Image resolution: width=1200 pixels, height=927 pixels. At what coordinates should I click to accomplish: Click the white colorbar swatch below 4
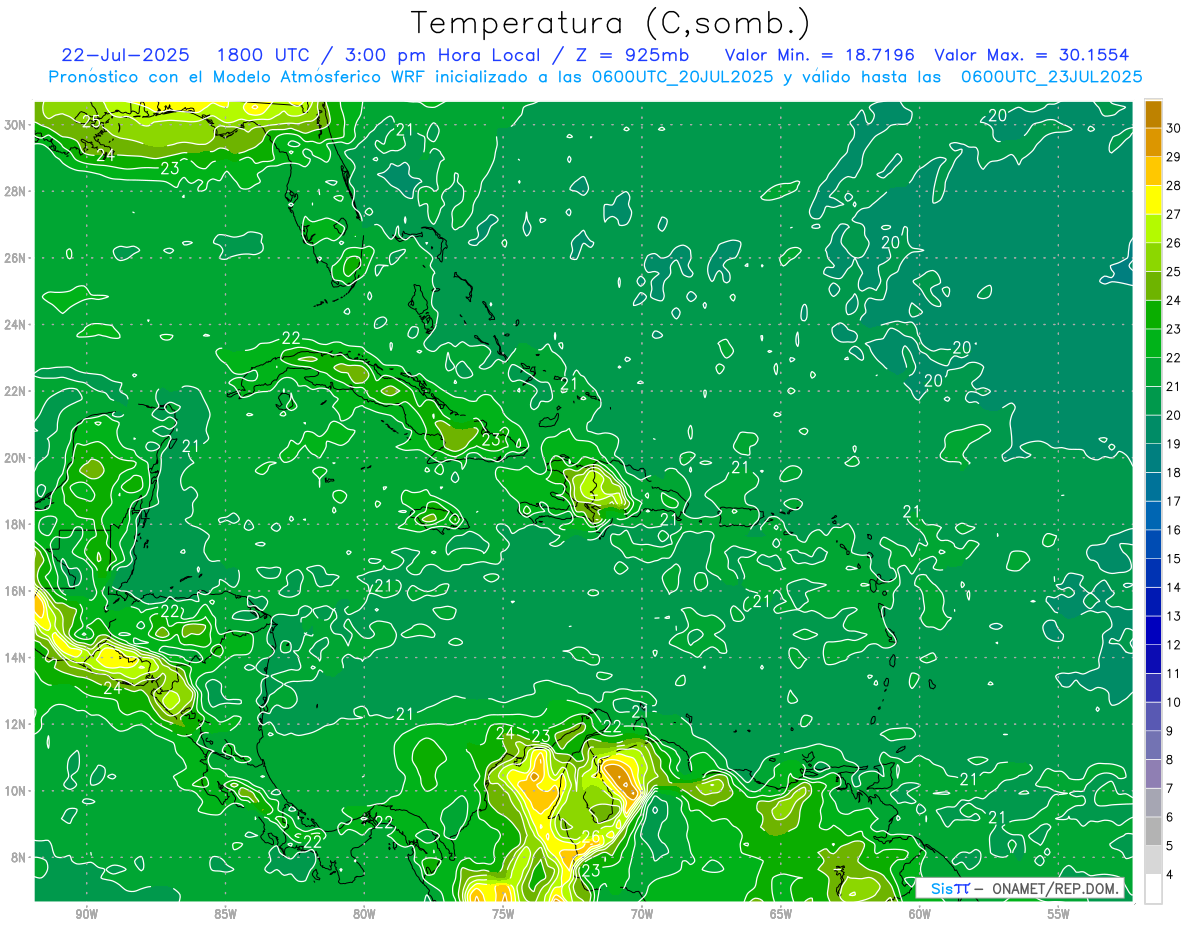pyautogui.click(x=1153, y=889)
